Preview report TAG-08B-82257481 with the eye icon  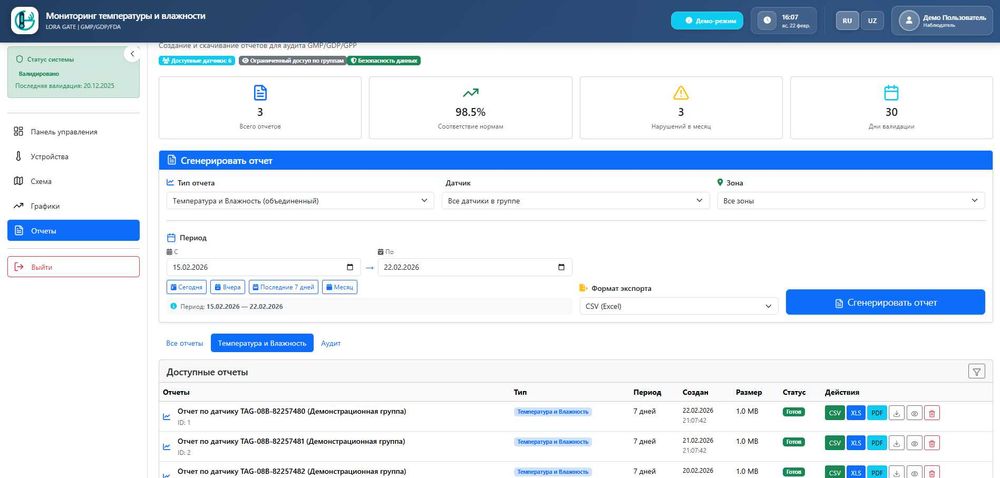click(914, 442)
